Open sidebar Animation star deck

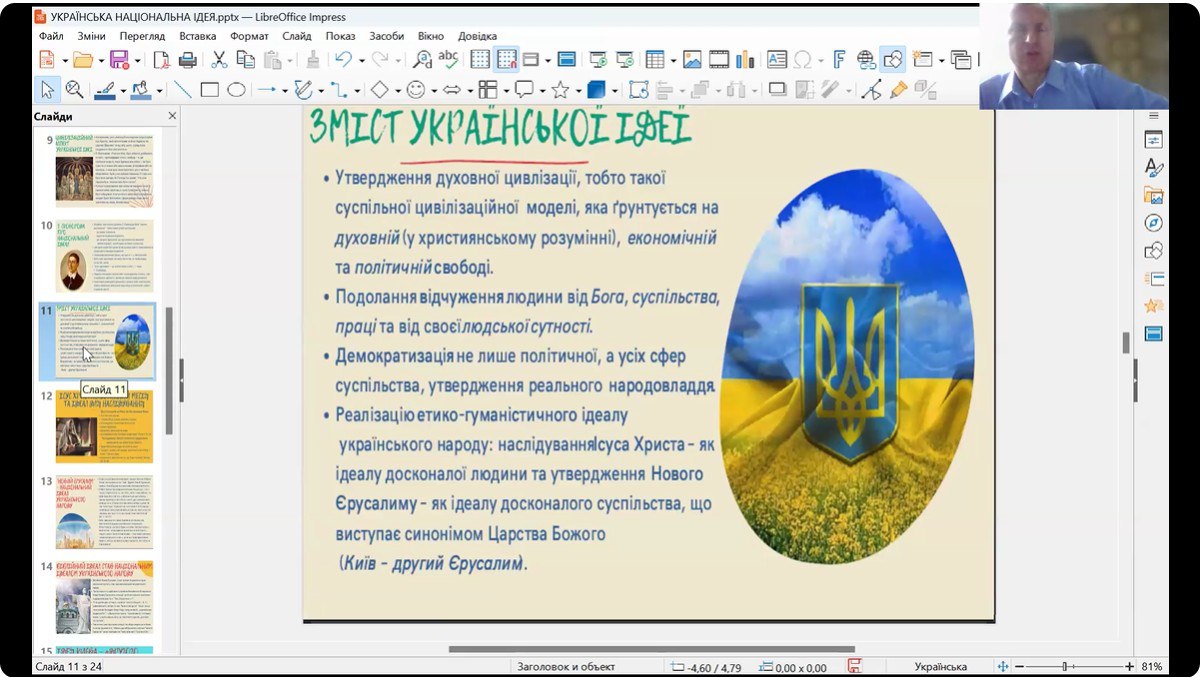[x=1154, y=306]
